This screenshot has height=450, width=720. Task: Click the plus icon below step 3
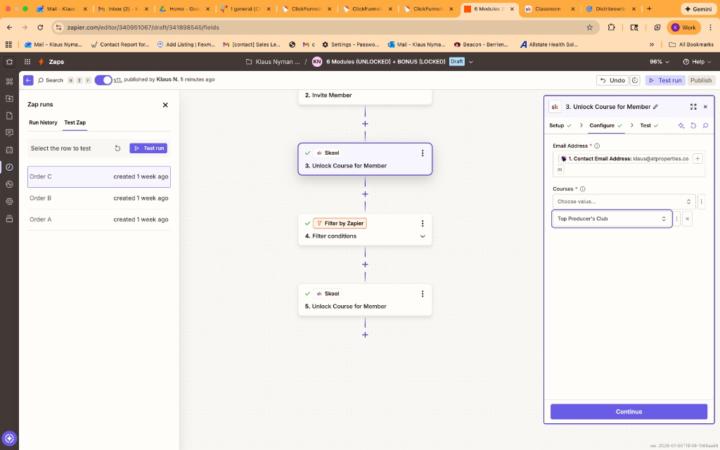point(365,193)
